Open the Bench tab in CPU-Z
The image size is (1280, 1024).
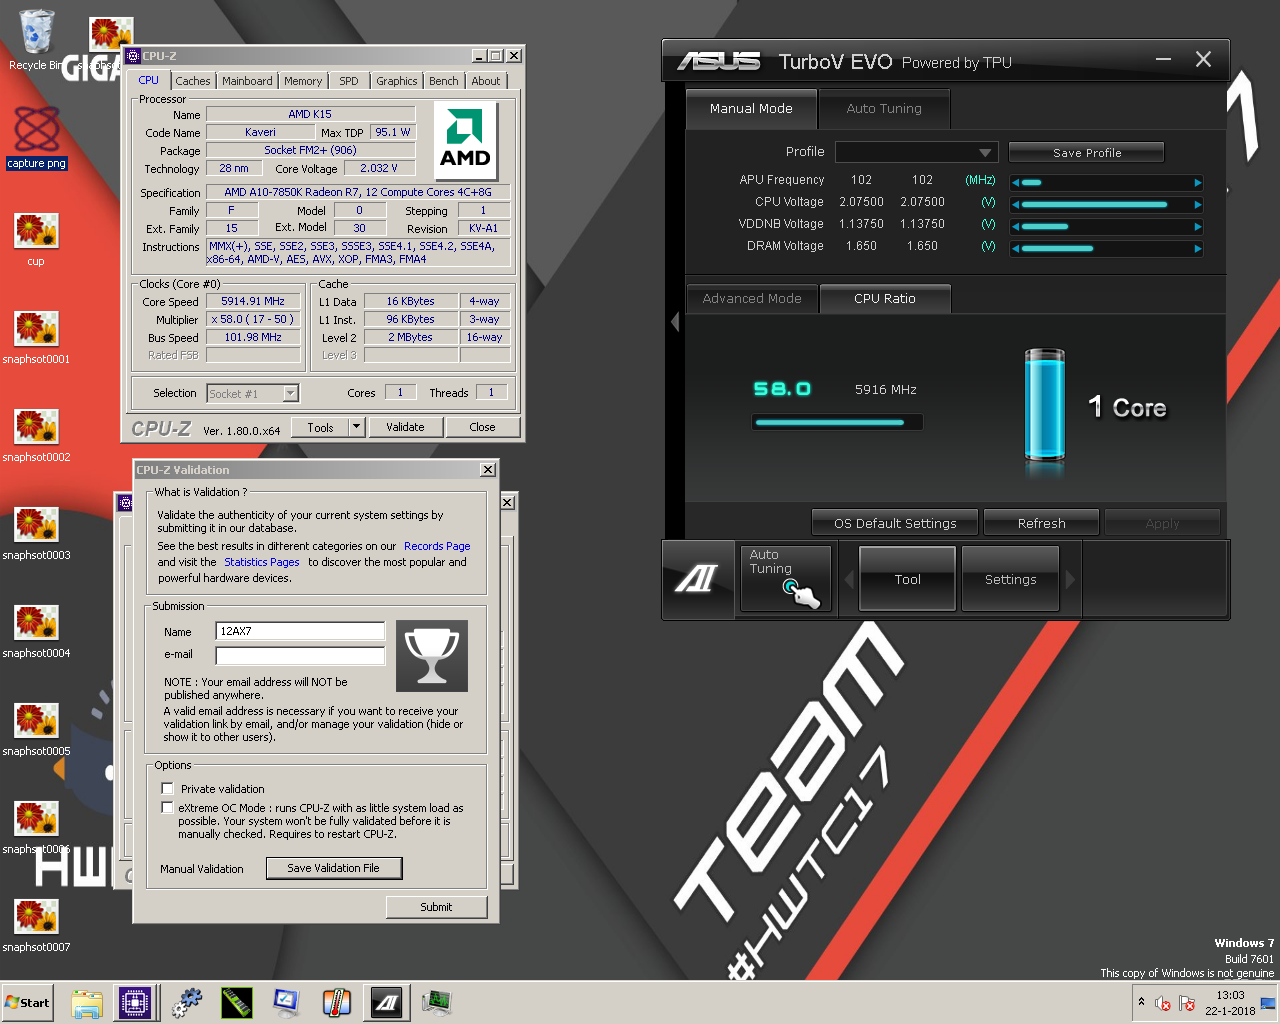[444, 81]
